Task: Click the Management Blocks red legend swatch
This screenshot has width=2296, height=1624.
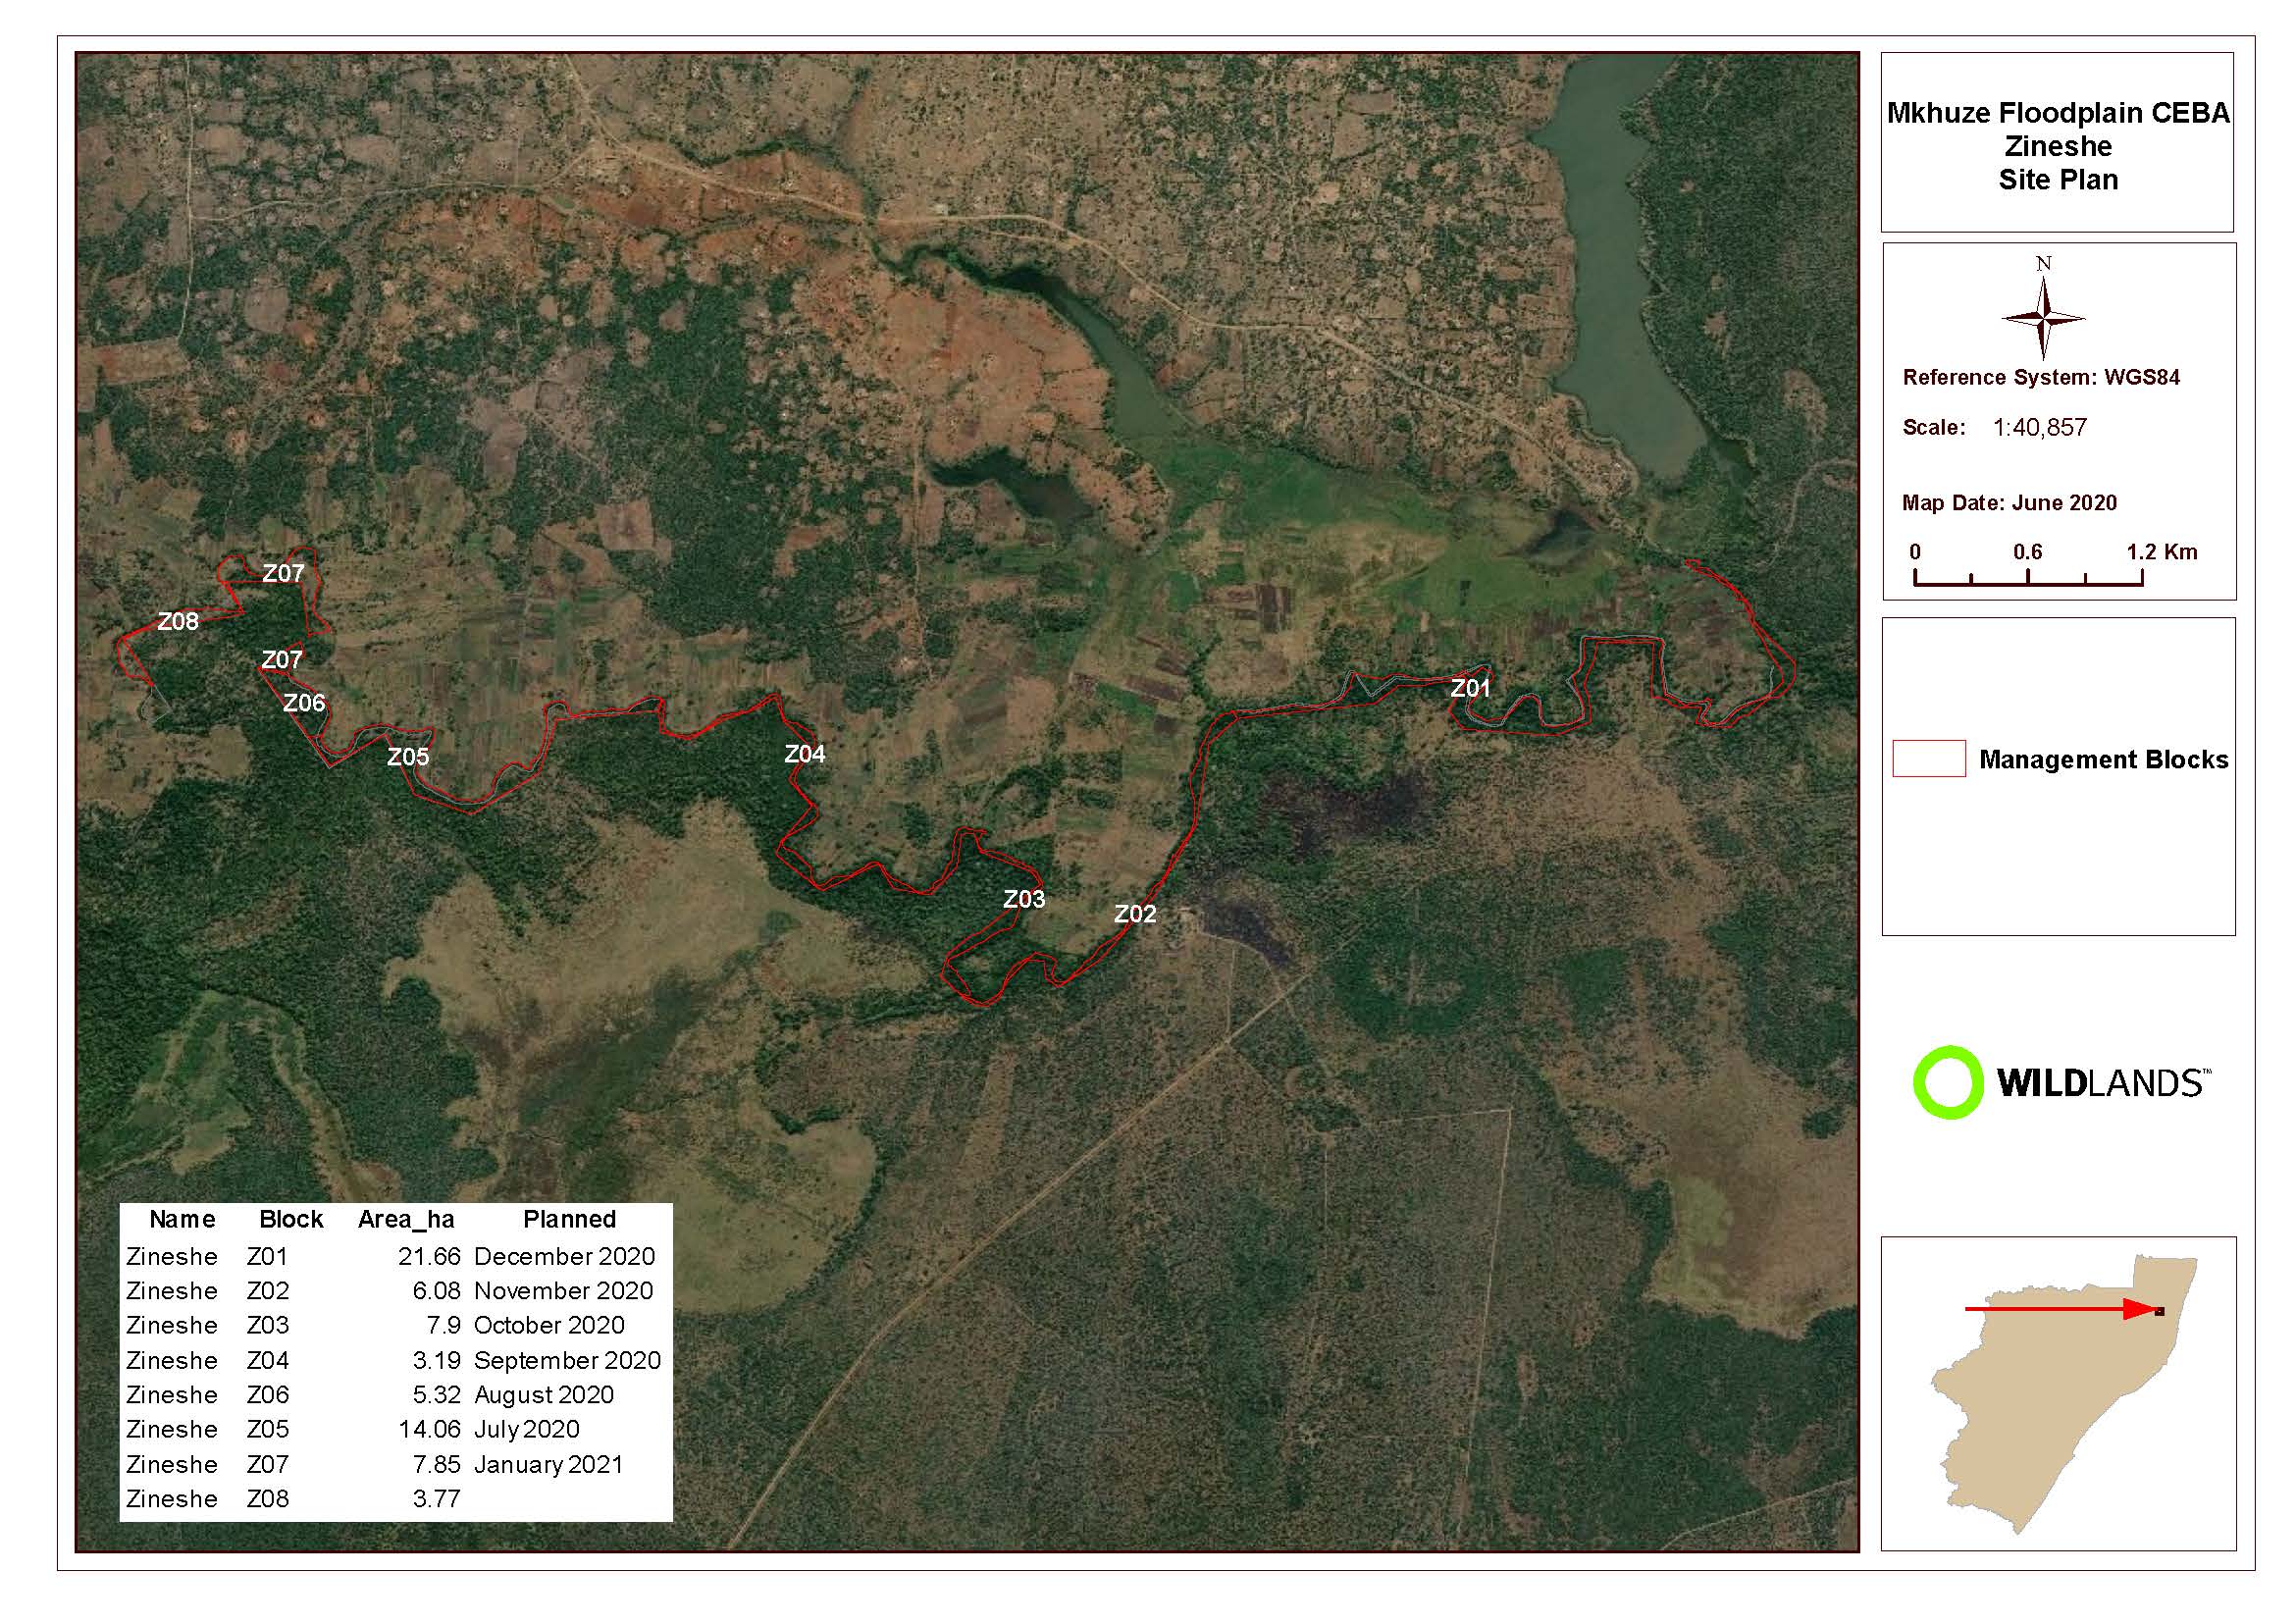Action: point(1928,759)
